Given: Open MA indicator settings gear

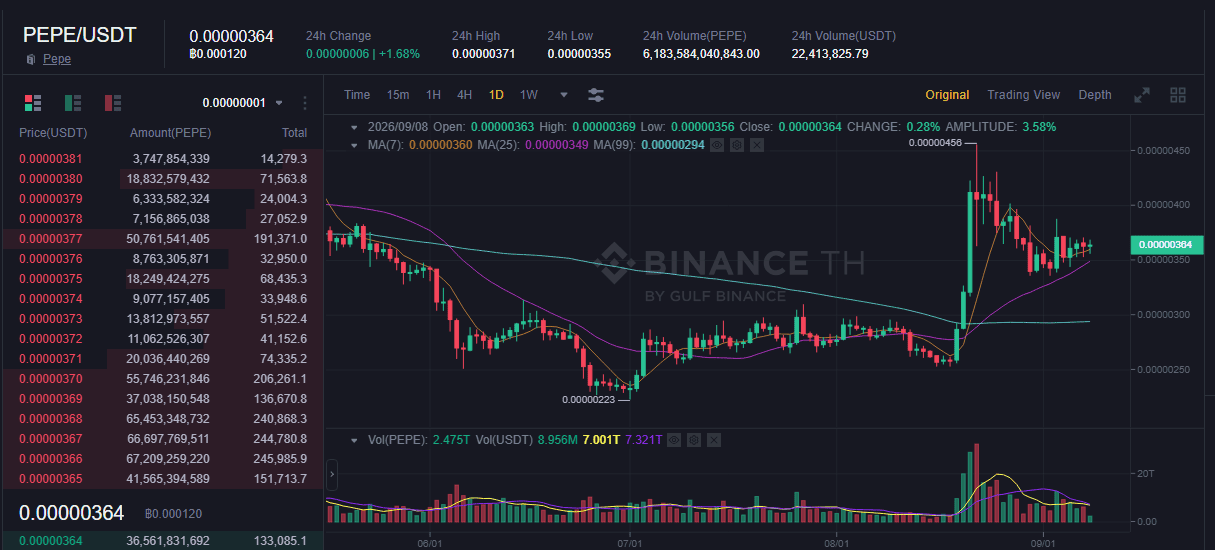Looking at the screenshot, I should (736, 145).
